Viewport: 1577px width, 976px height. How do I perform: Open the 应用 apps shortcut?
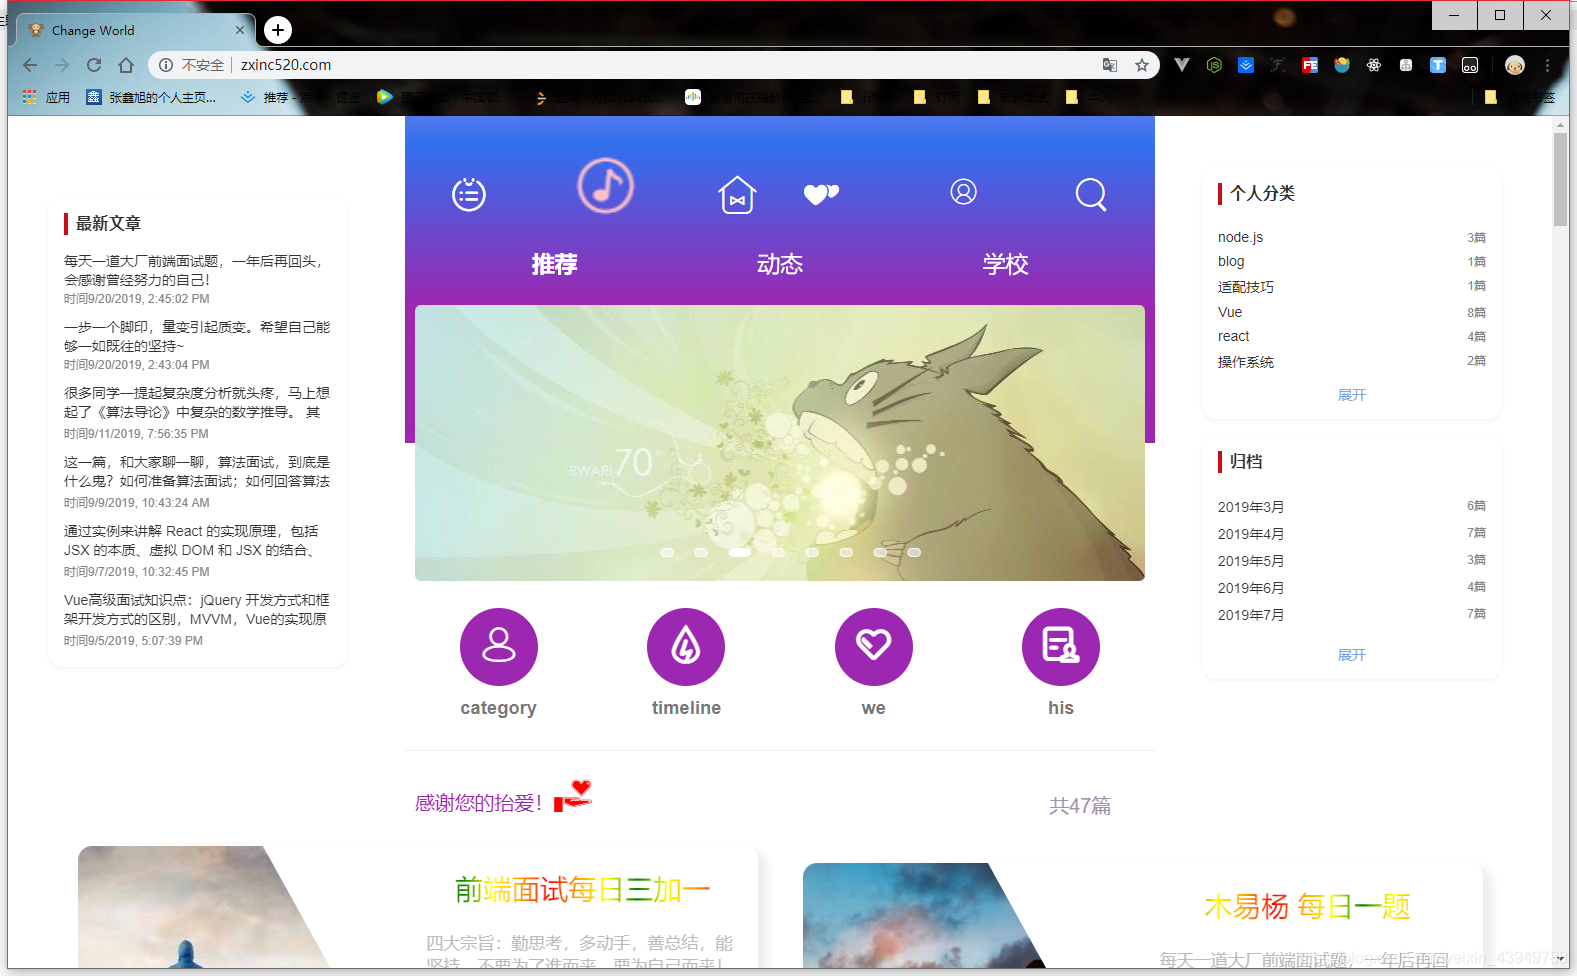[x=46, y=97]
